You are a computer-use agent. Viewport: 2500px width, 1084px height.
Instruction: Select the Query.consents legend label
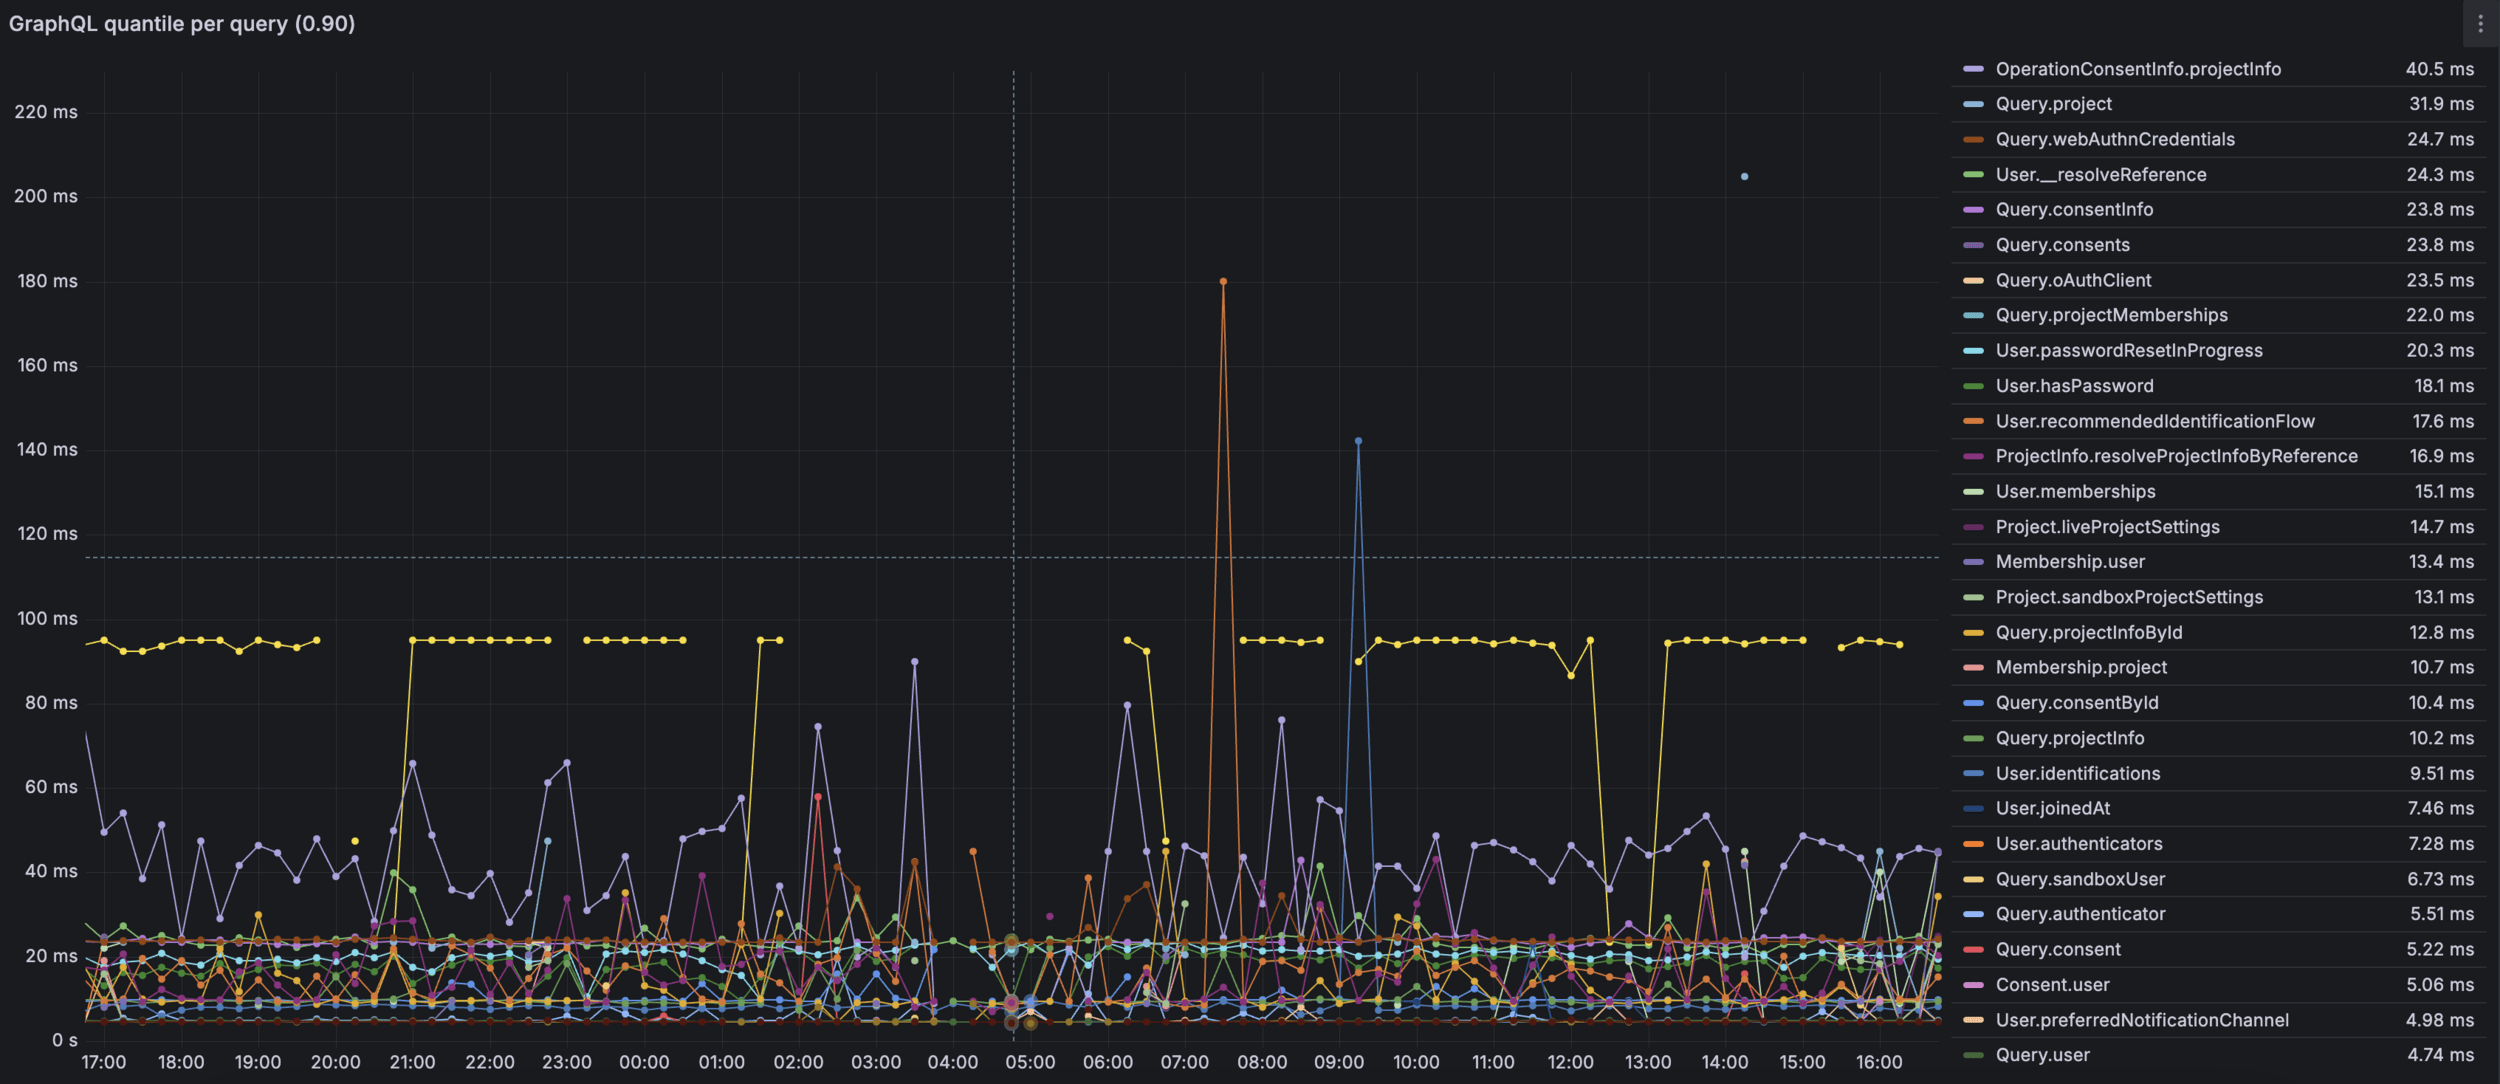coord(2062,245)
